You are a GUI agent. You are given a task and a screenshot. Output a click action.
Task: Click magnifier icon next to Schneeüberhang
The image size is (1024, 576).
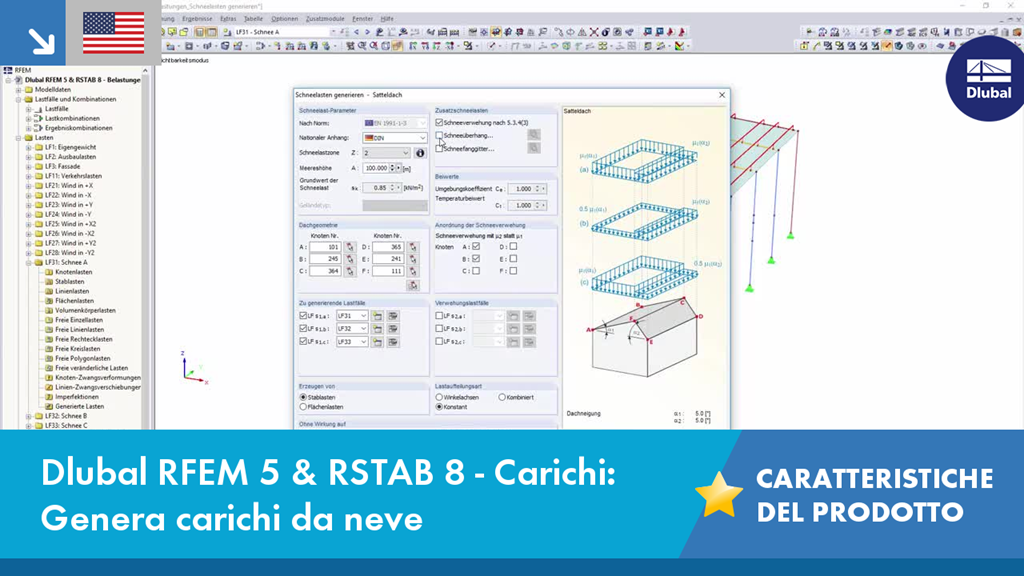coord(534,135)
